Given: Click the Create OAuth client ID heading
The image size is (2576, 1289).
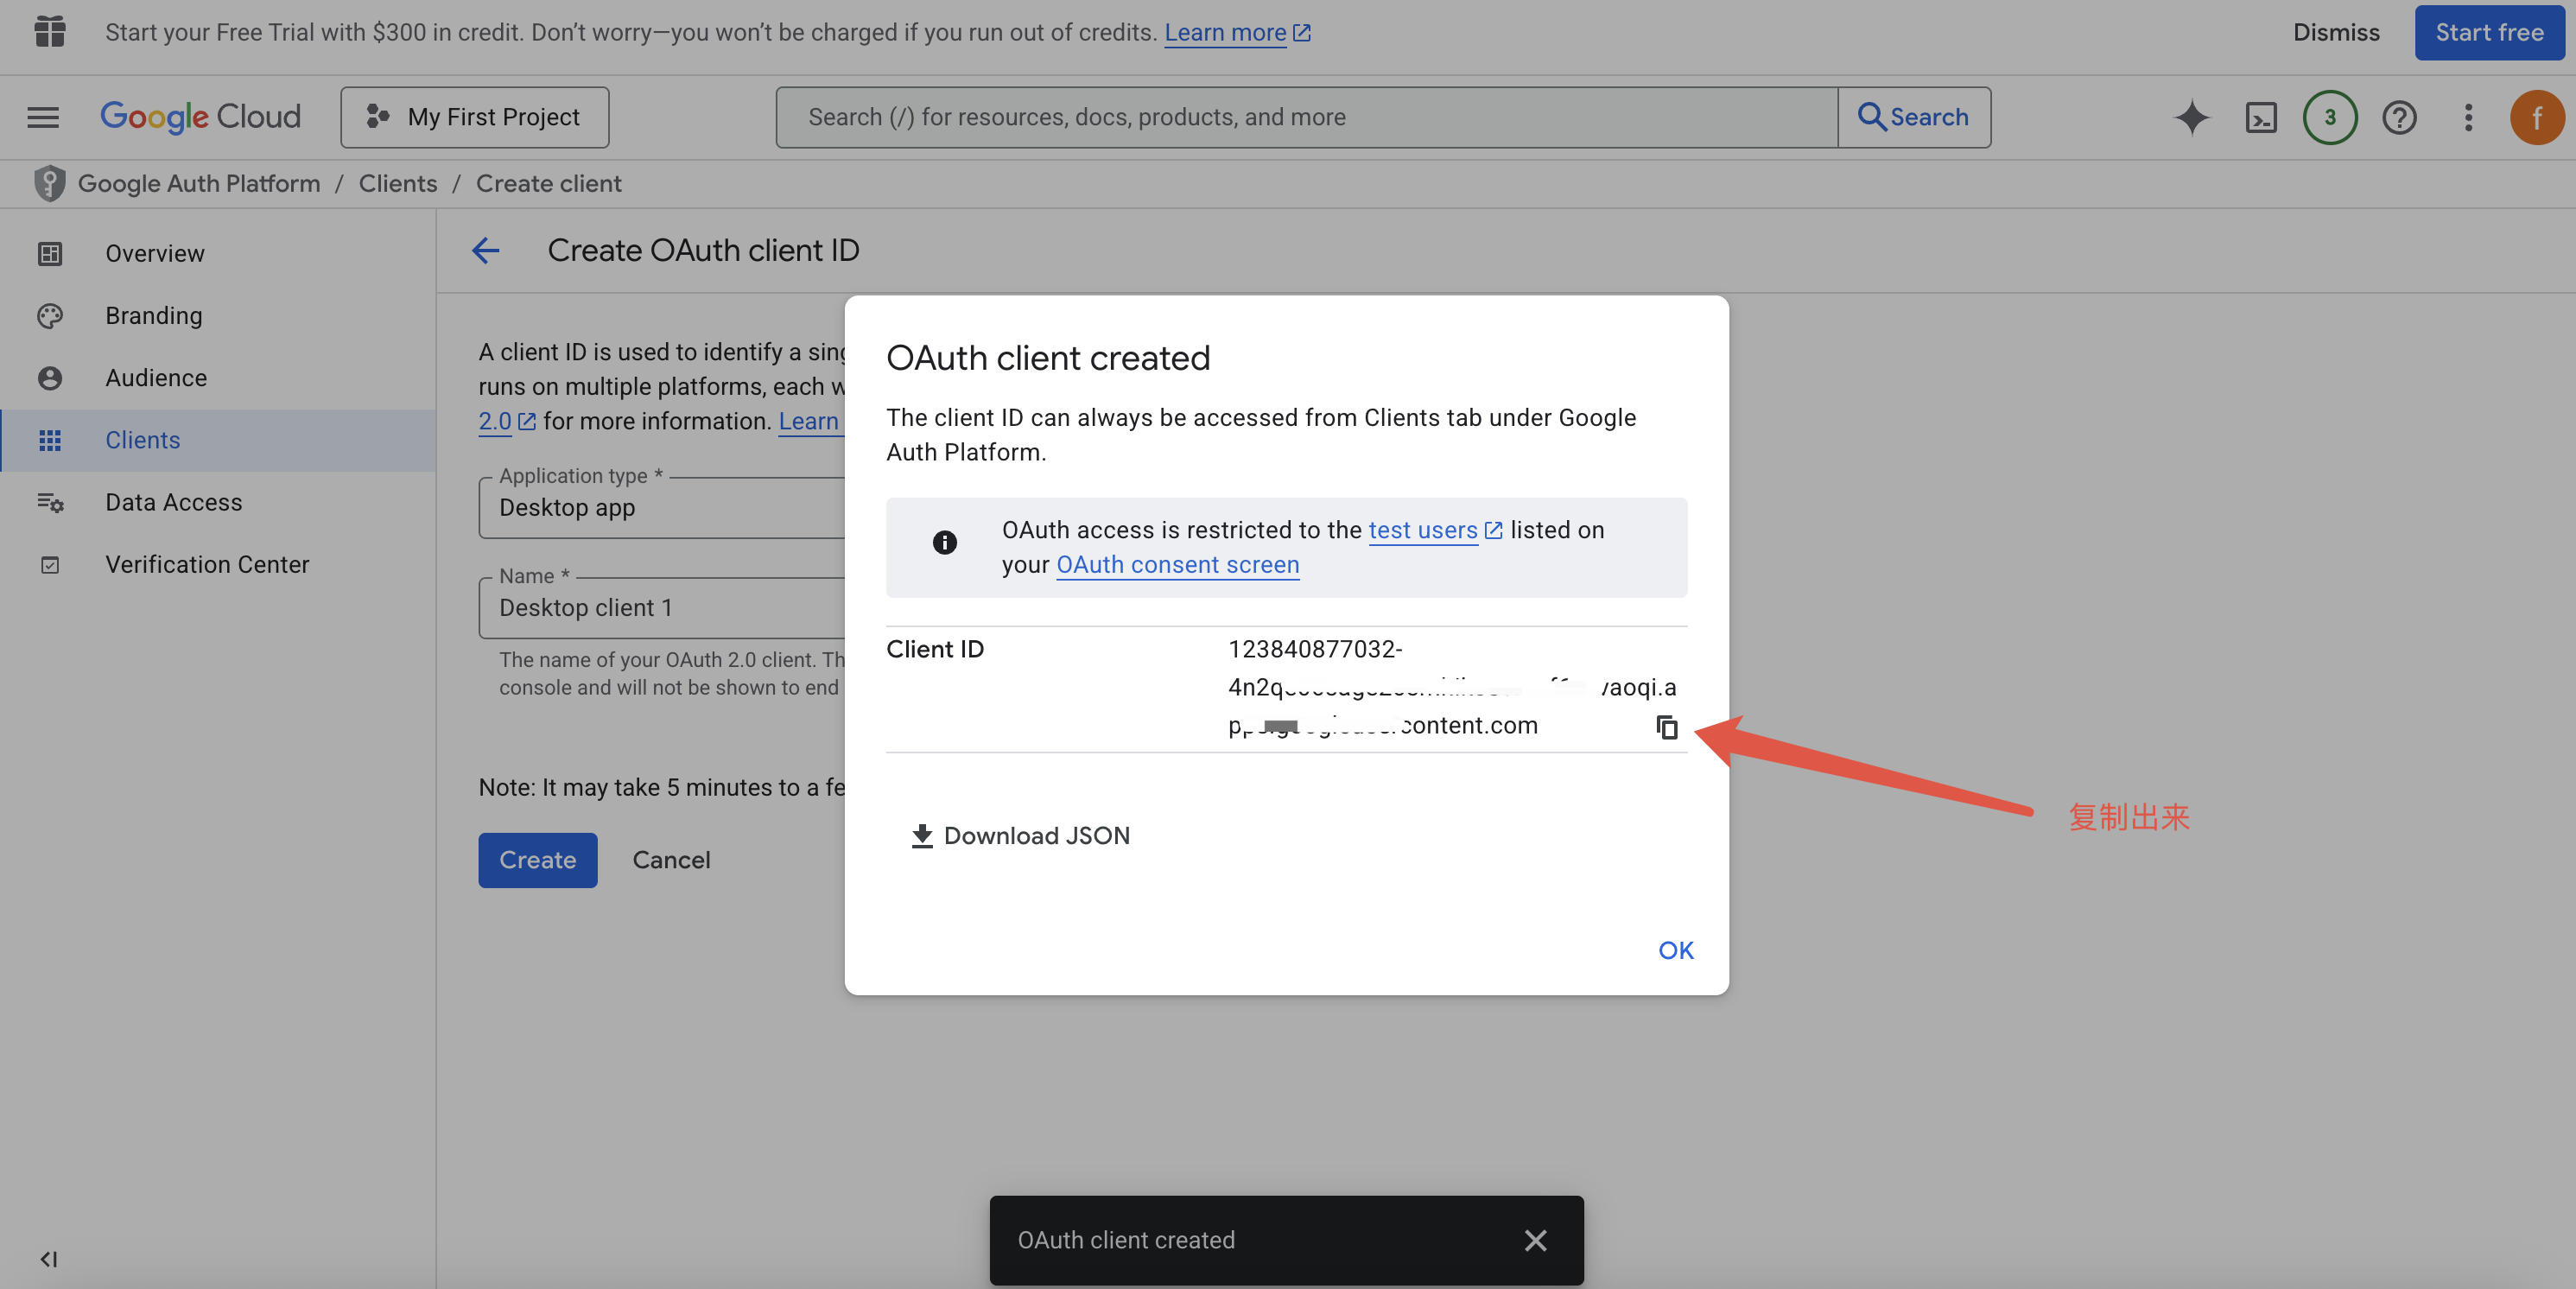Looking at the screenshot, I should pos(702,250).
